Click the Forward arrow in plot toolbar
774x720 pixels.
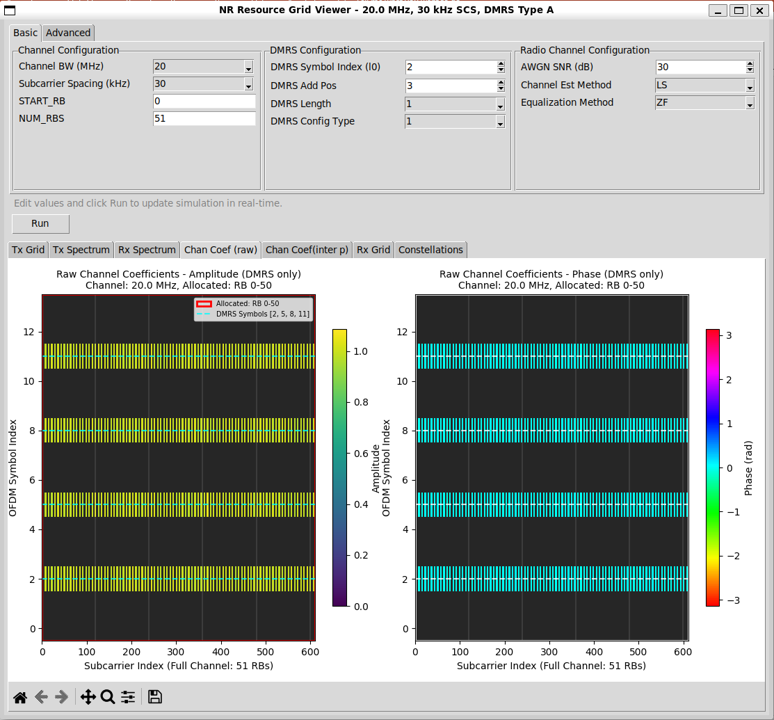[x=62, y=697]
